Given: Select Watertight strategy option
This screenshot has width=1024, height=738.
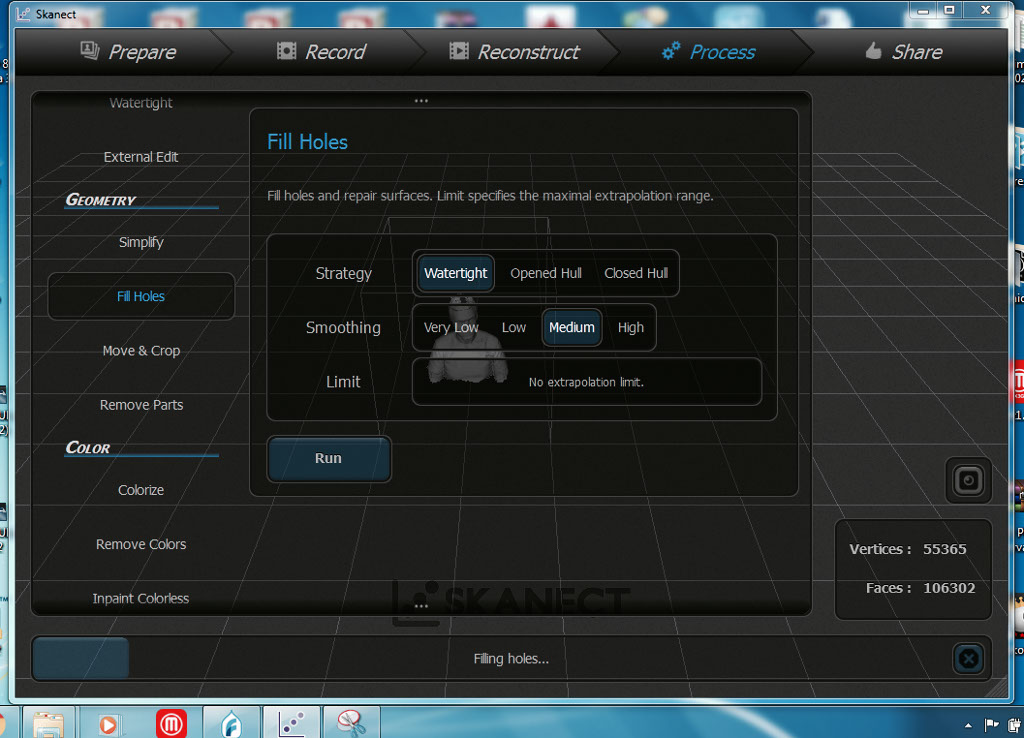Looking at the screenshot, I should 455,273.
